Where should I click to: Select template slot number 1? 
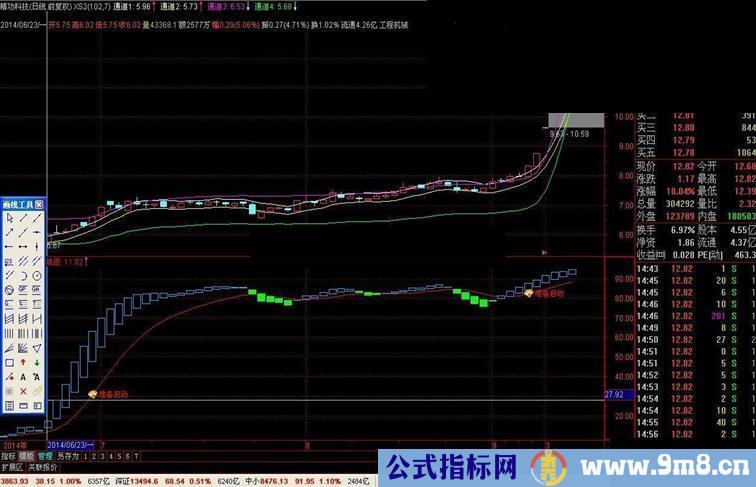pos(85,455)
